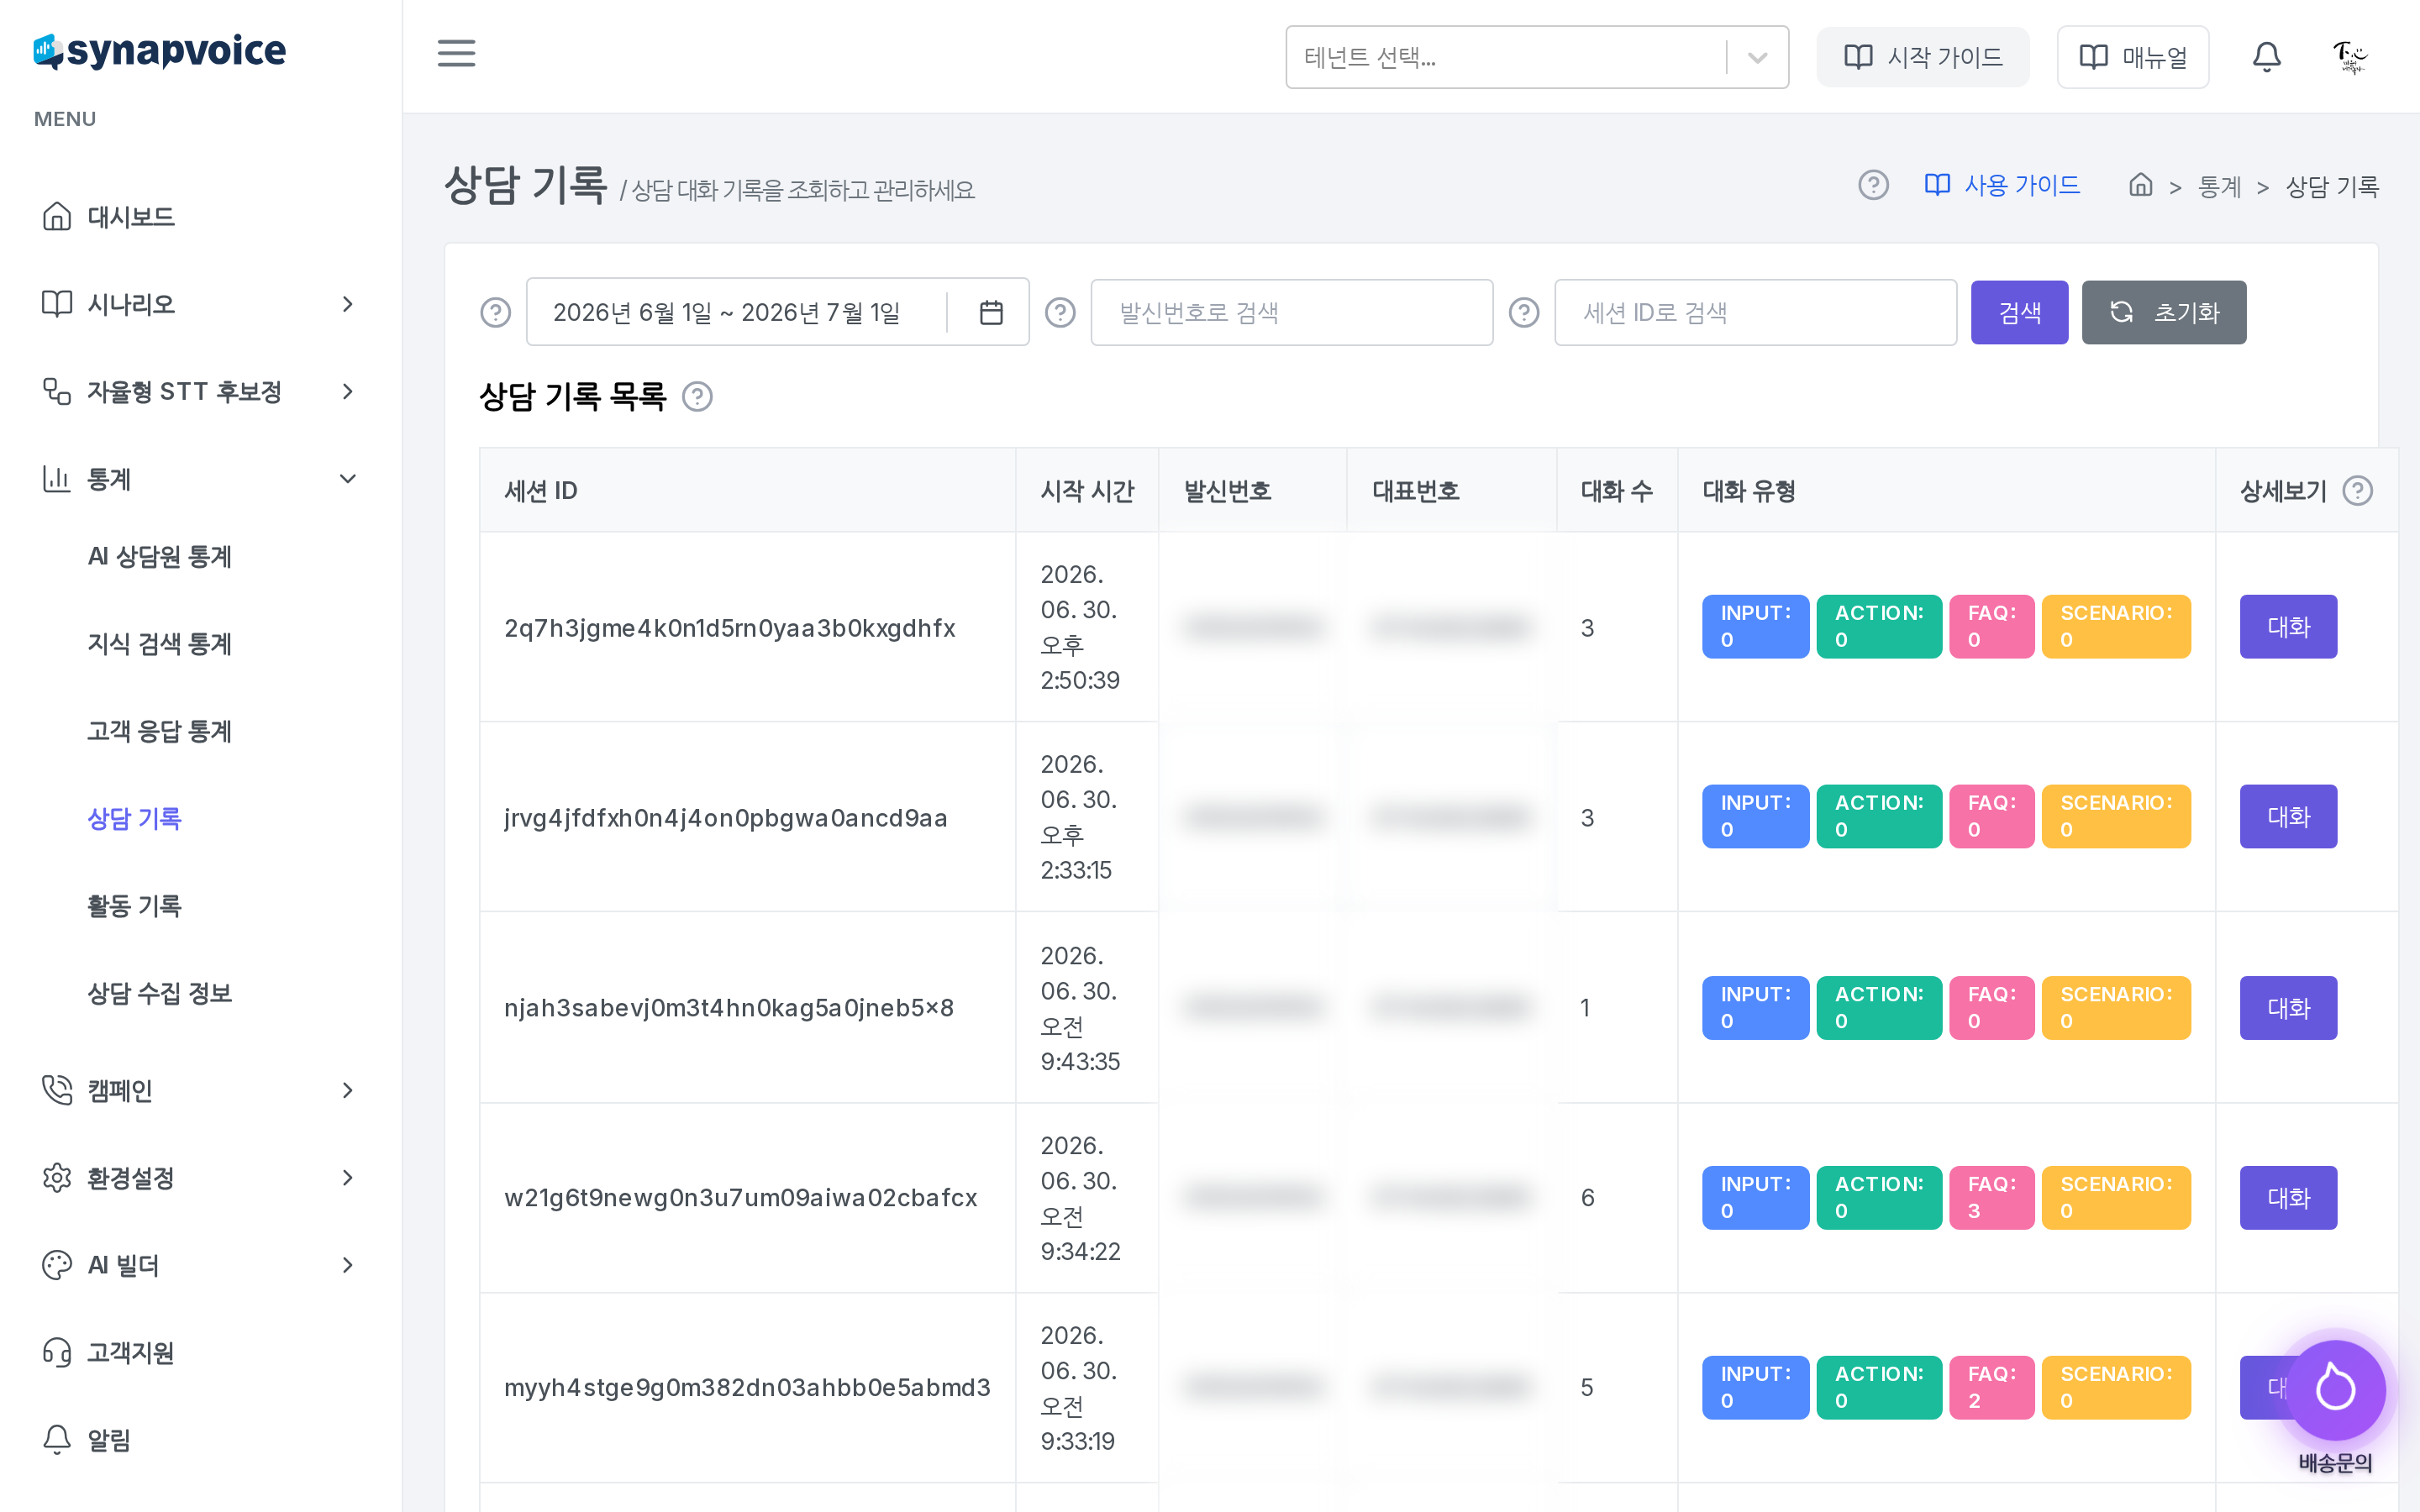The height and width of the screenshot is (1512, 2420).
Task: Open the calendar icon in date picker
Action: (x=990, y=313)
